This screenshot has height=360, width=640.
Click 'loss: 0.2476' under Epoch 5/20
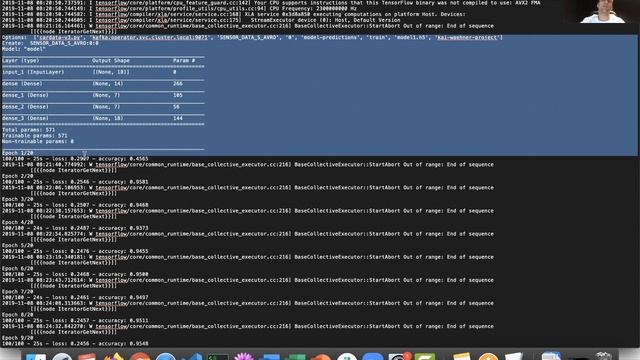[x=71, y=251]
